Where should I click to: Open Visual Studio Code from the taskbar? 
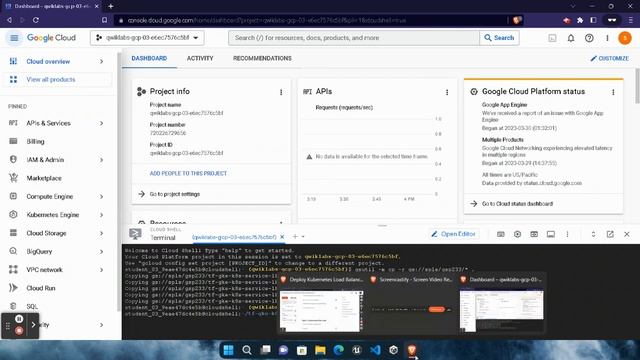[x=375, y=350]
